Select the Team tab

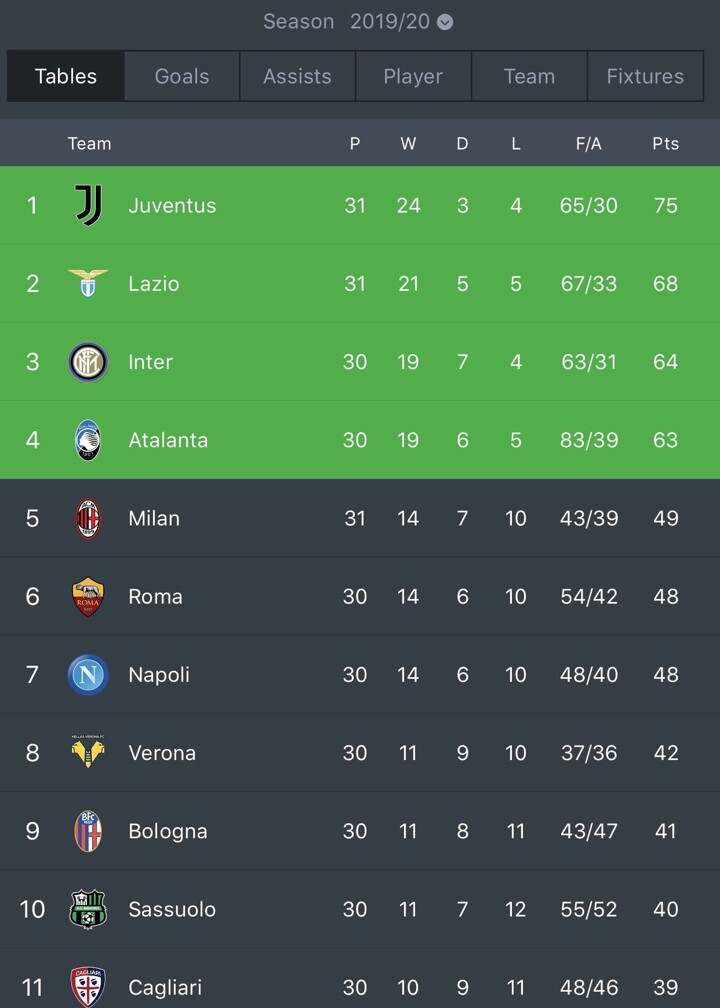click(x=529, y=76)
